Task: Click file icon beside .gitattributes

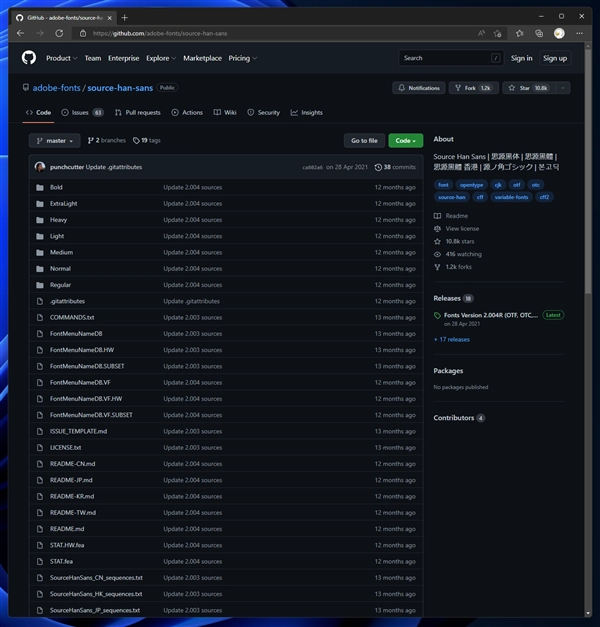Action: [40, 301]
